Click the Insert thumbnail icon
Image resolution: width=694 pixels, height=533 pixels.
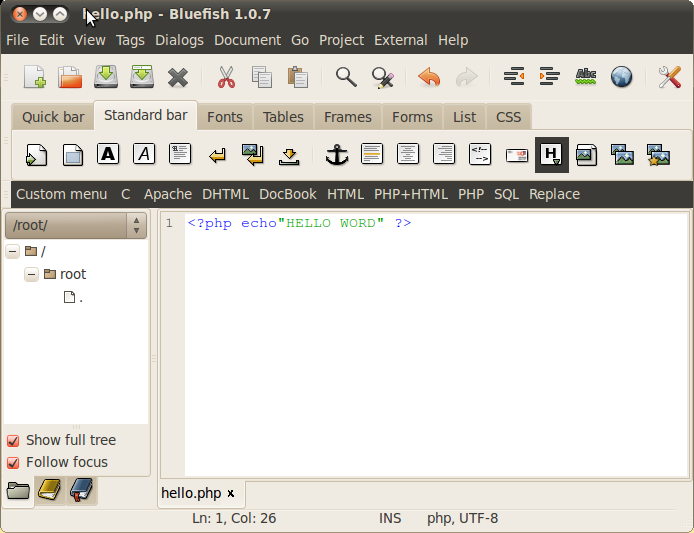(622, 155)
